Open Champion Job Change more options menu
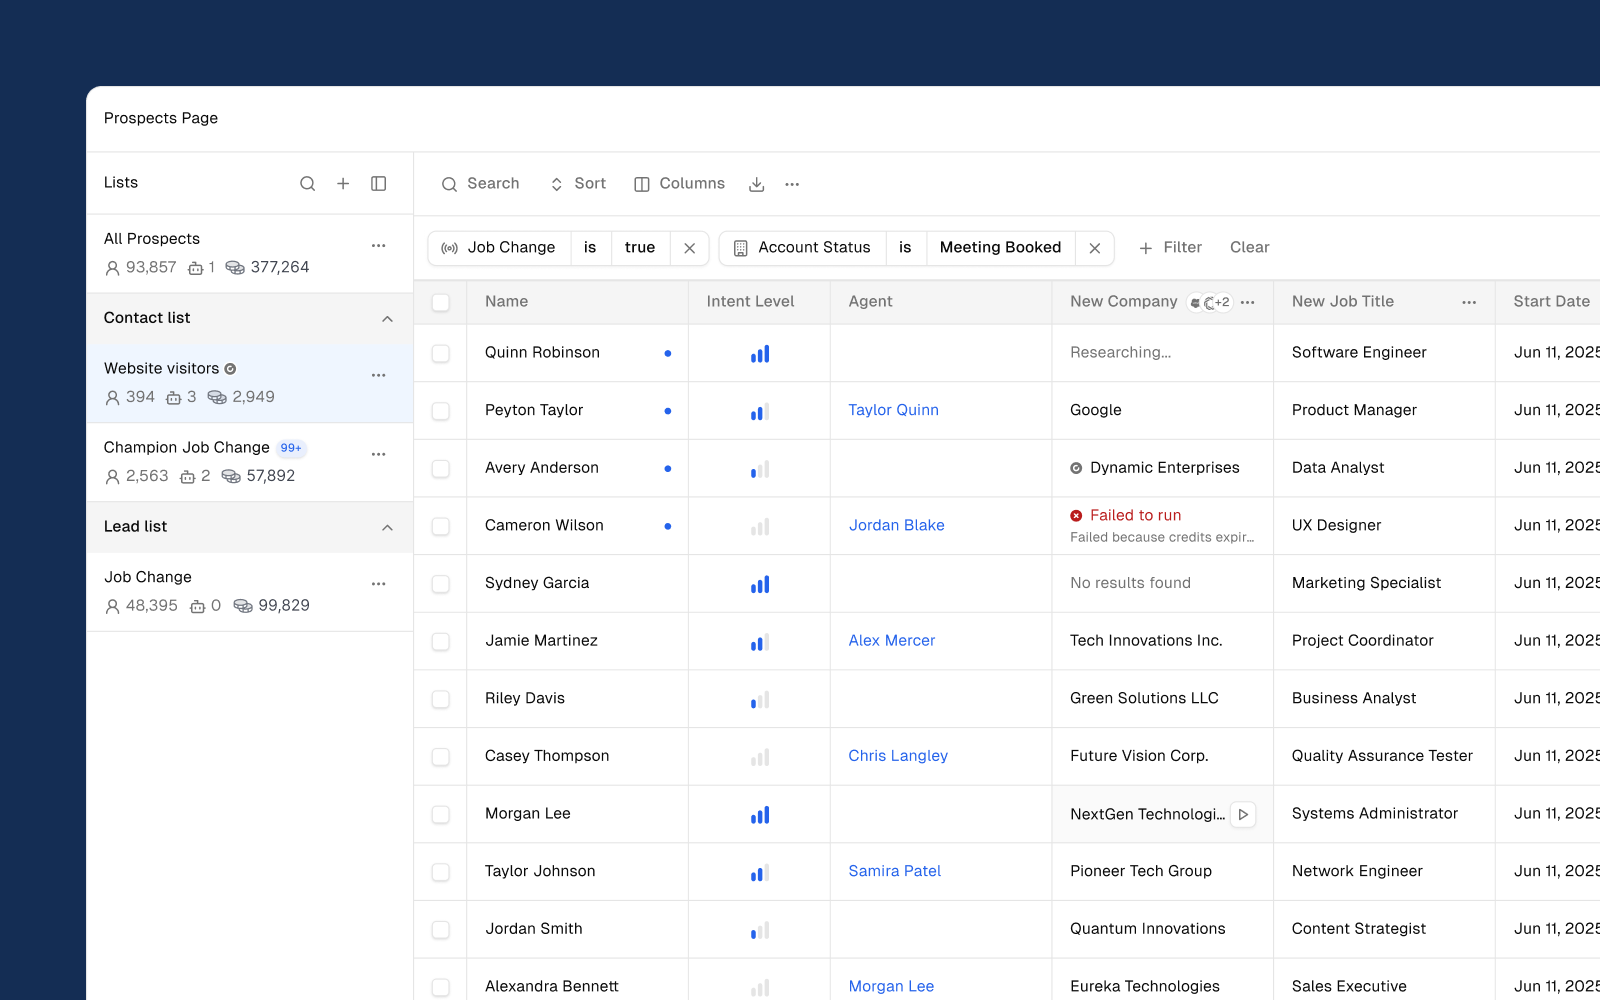 click(x=379, y=454)
